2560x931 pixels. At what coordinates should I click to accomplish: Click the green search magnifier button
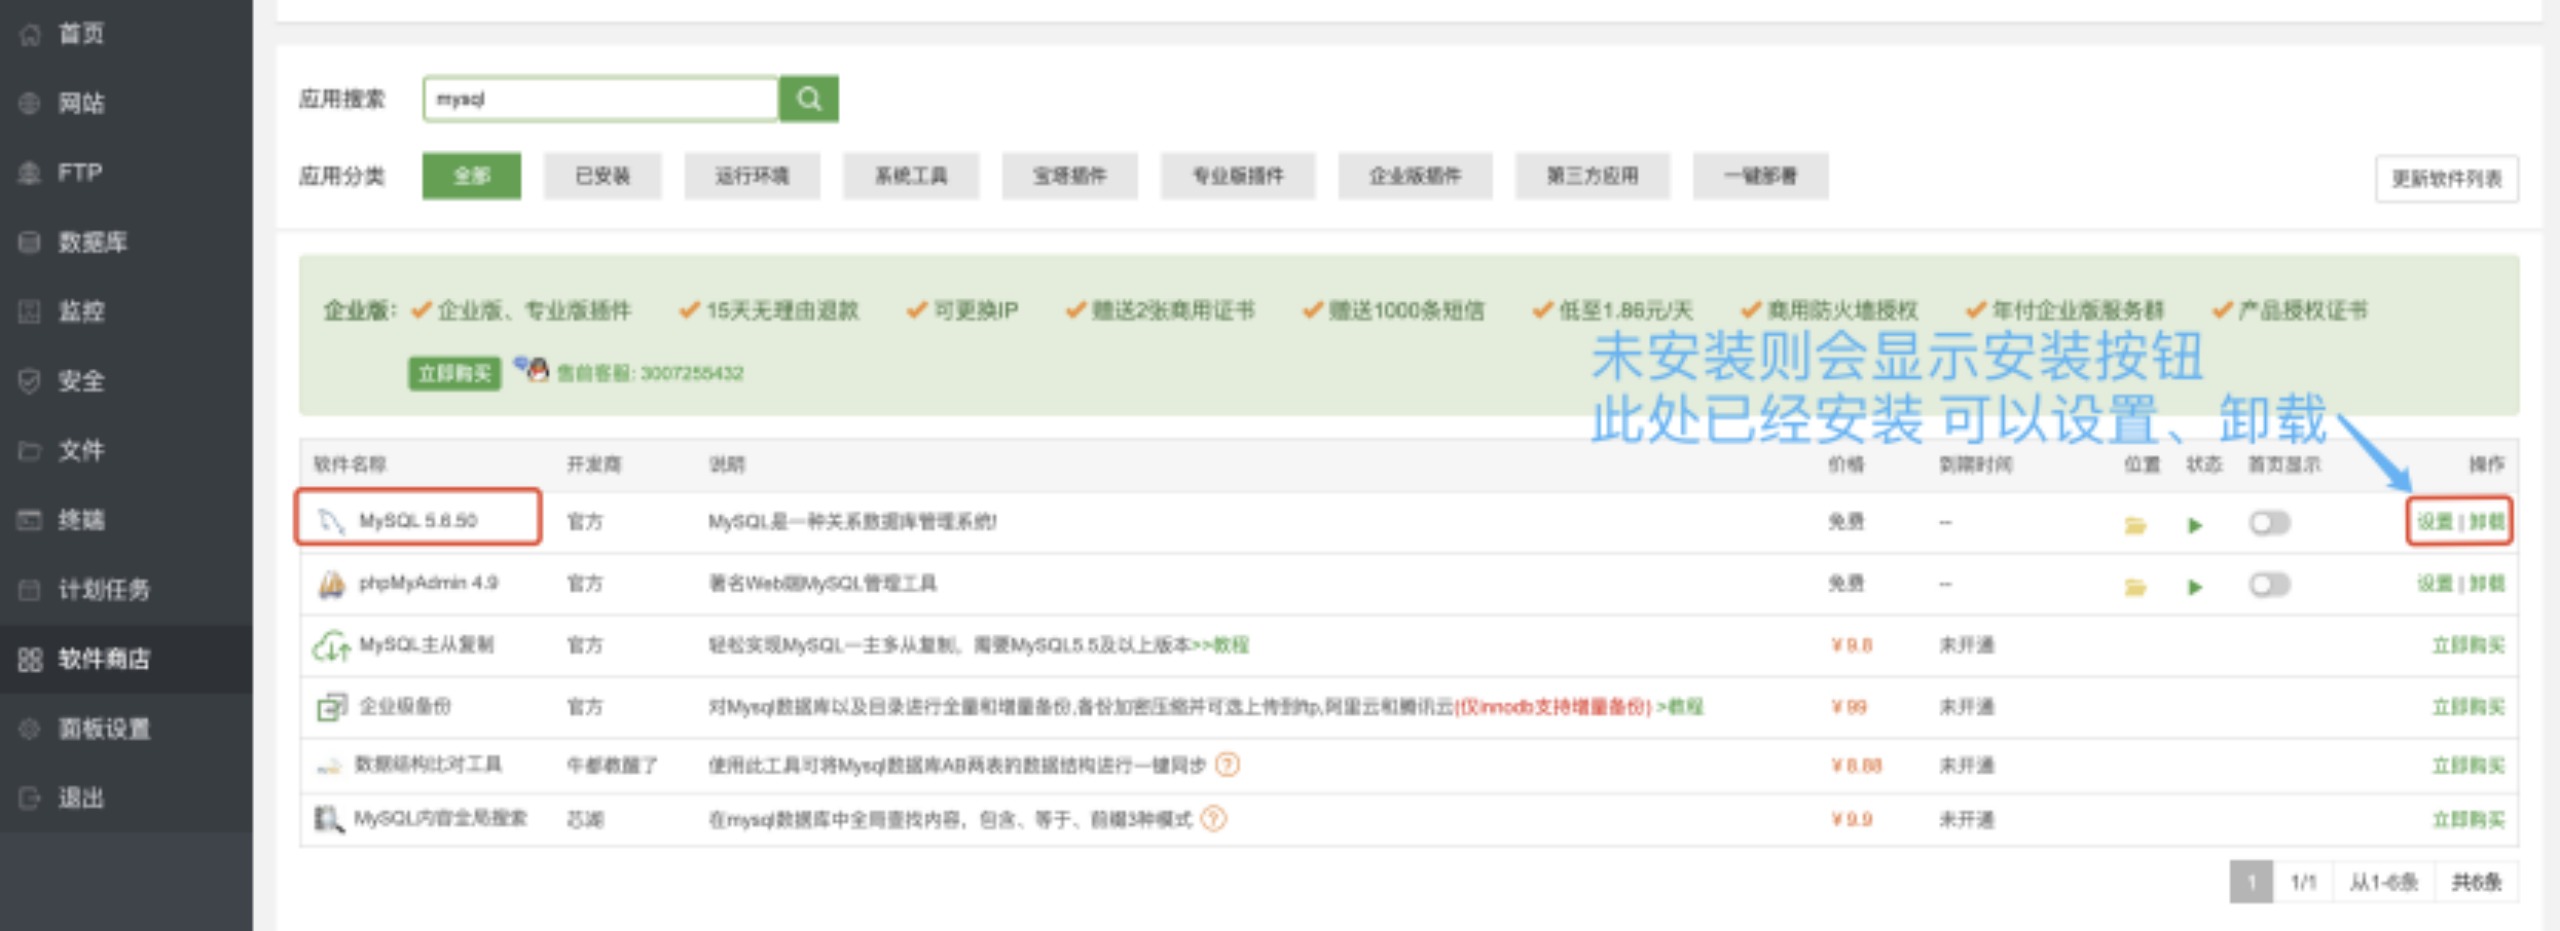tap(809, 99)
